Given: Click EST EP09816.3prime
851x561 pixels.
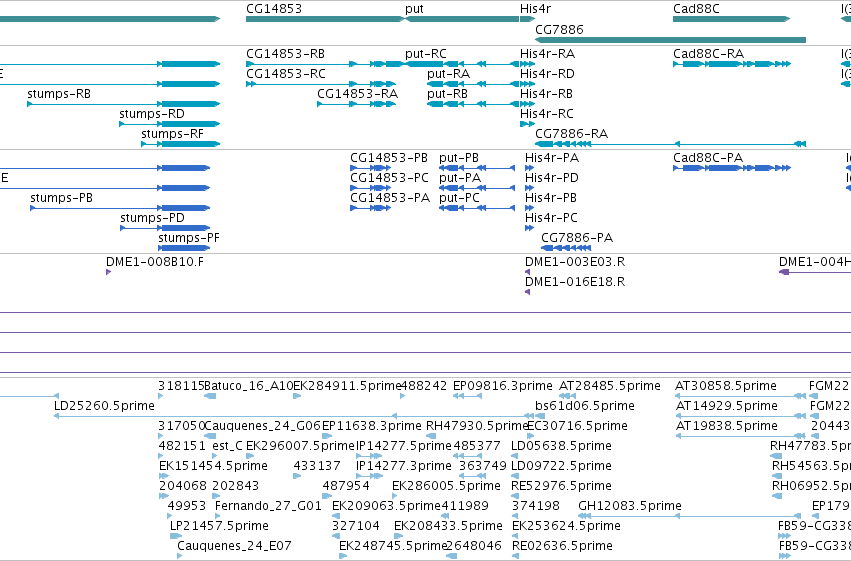Looking at the screenshot, I should (503, 386).
